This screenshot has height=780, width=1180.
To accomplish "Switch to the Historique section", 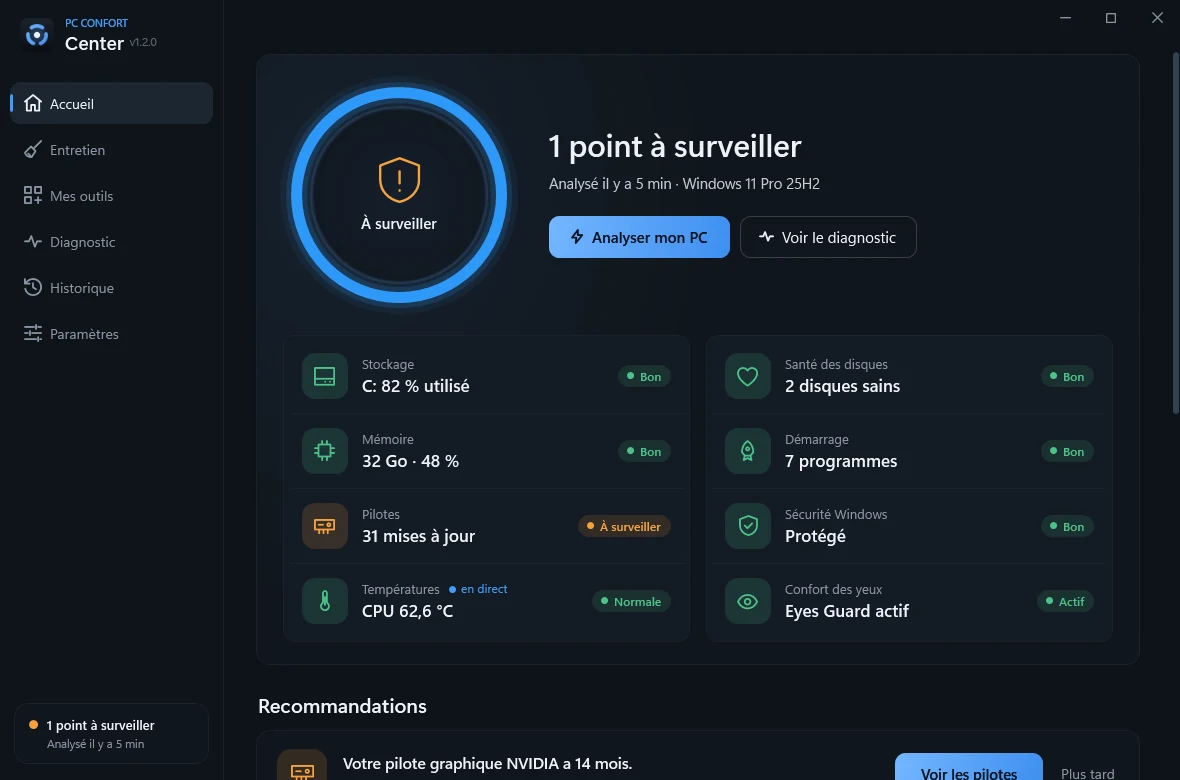I will click(111, 288).
